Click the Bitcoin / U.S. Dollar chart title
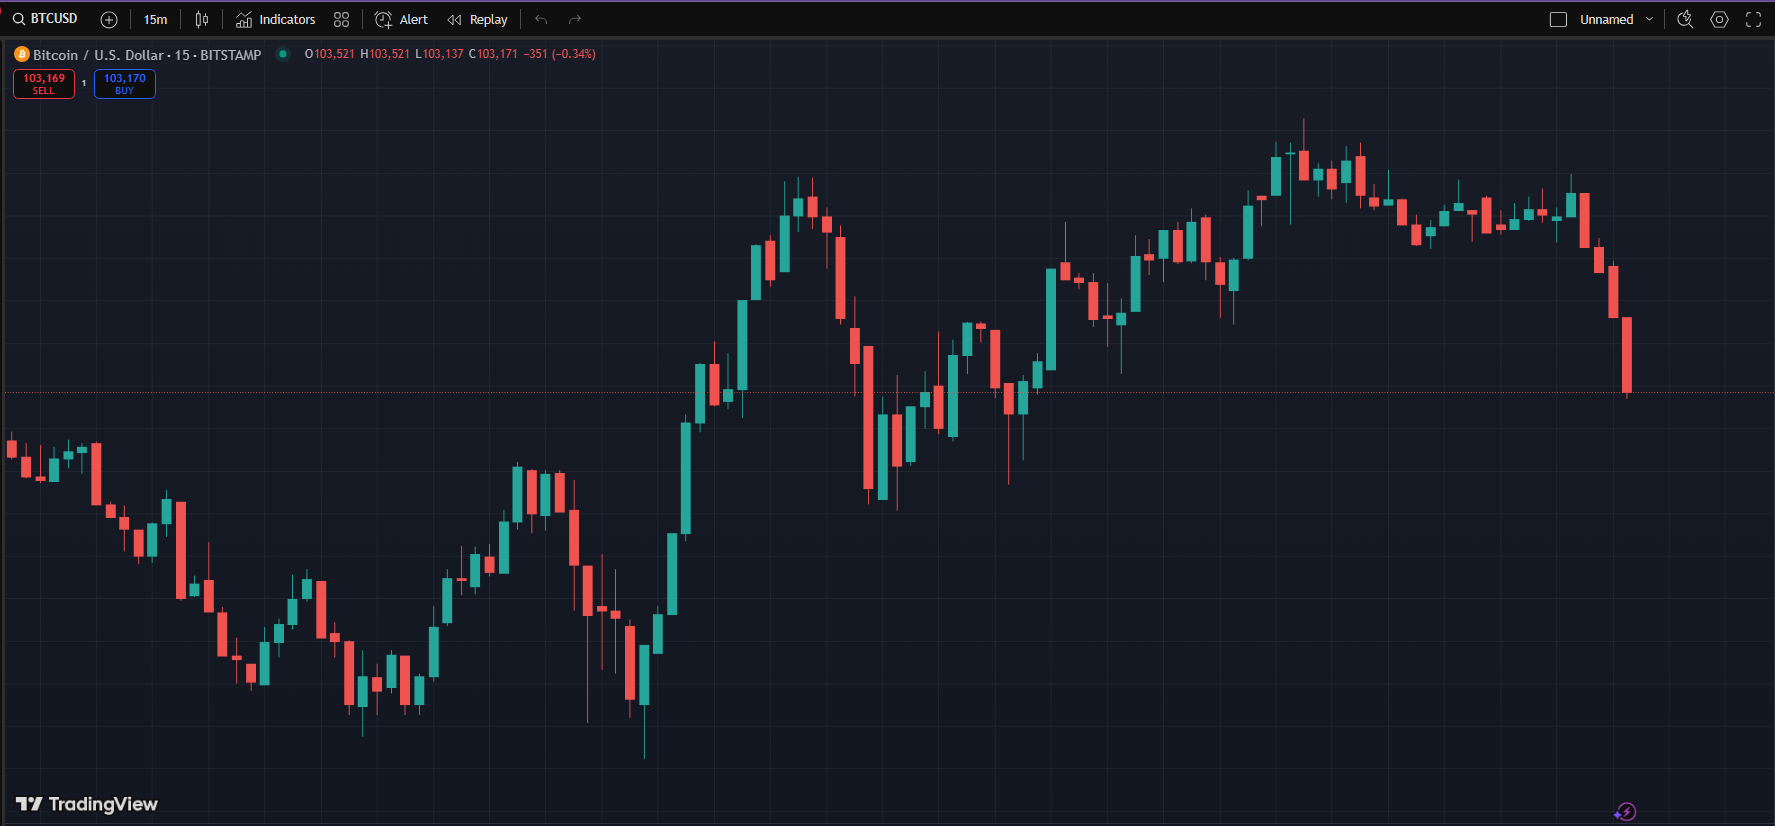 click(x=146, y=55)
